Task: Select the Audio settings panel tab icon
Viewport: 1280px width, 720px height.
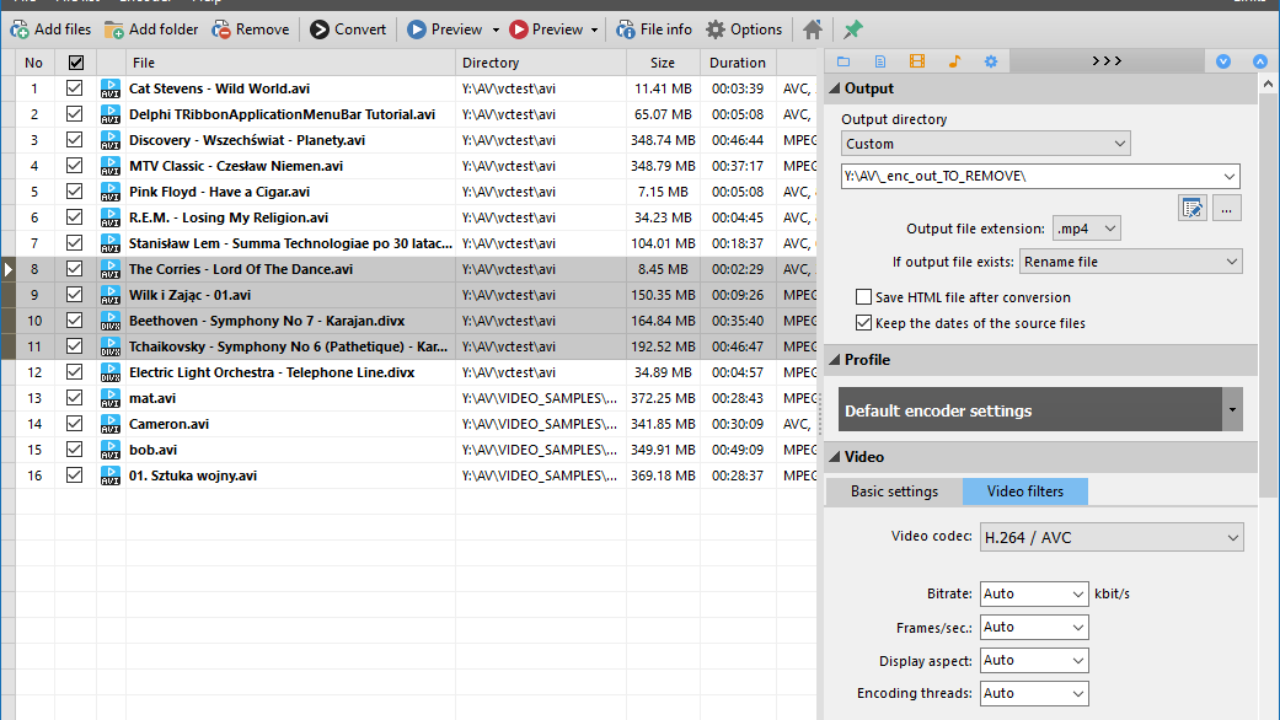Action: 954,61
